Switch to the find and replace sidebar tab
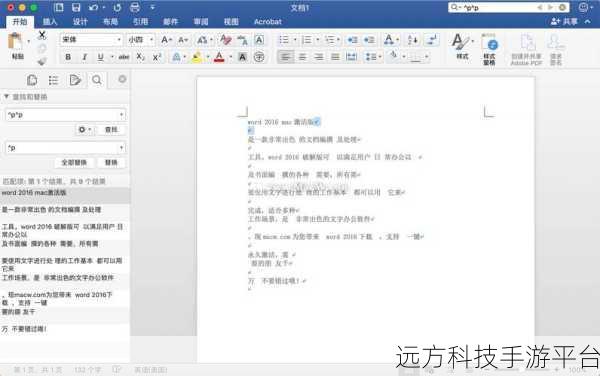Viewport: 600px width, 376px height. pyautogui.click(x=97, y=80)
